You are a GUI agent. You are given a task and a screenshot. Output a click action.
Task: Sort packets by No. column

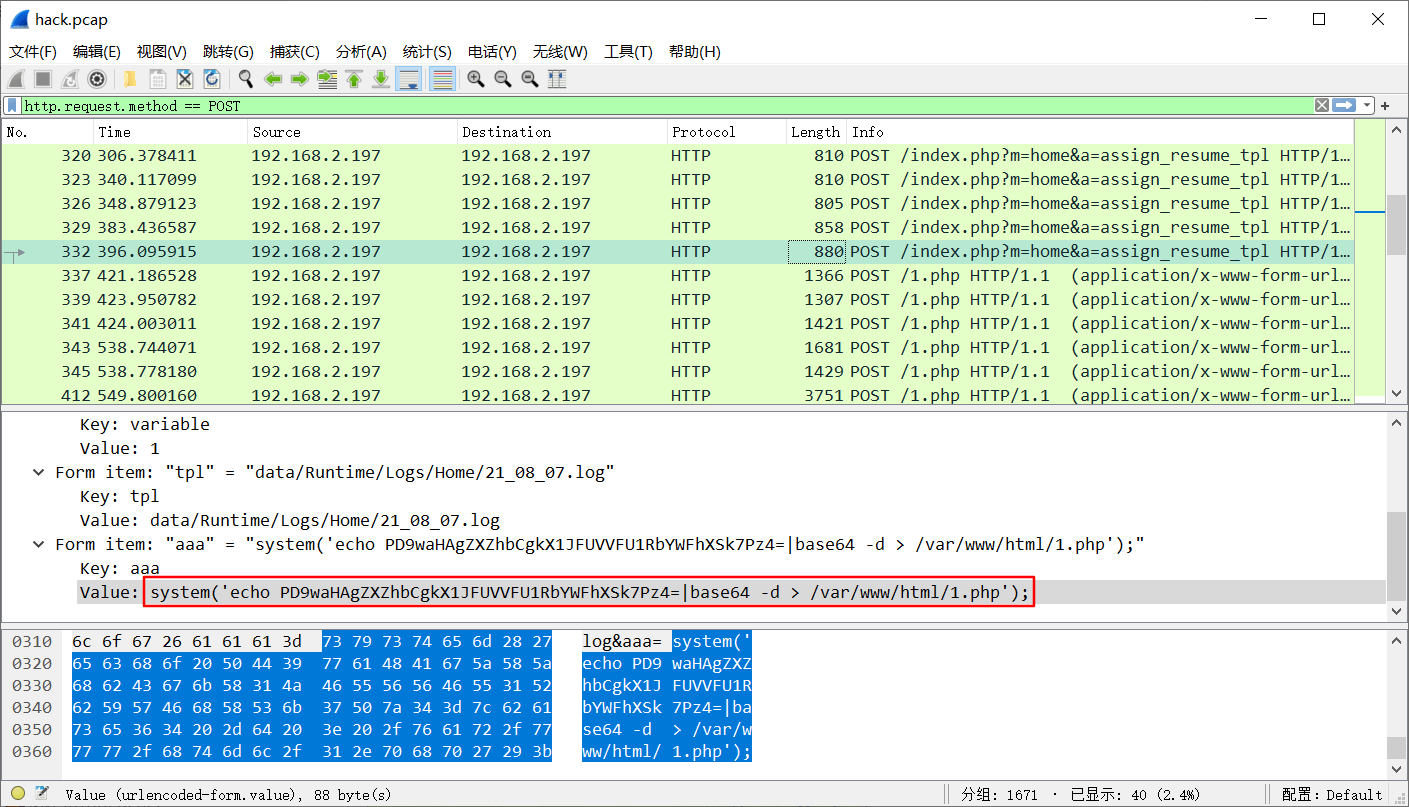click(48, 132)
